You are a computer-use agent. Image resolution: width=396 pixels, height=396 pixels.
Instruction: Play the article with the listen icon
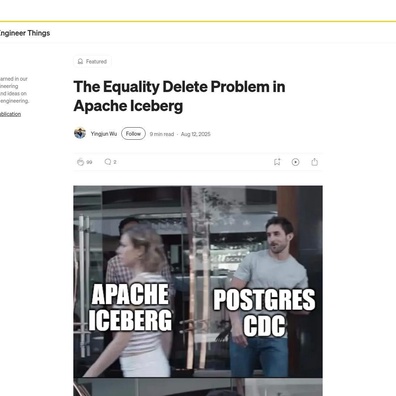(296, 162)
